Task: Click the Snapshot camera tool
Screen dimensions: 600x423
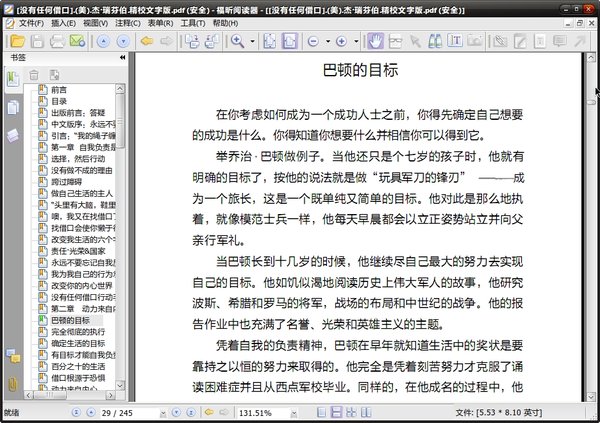Action: [x=475, y=41]
